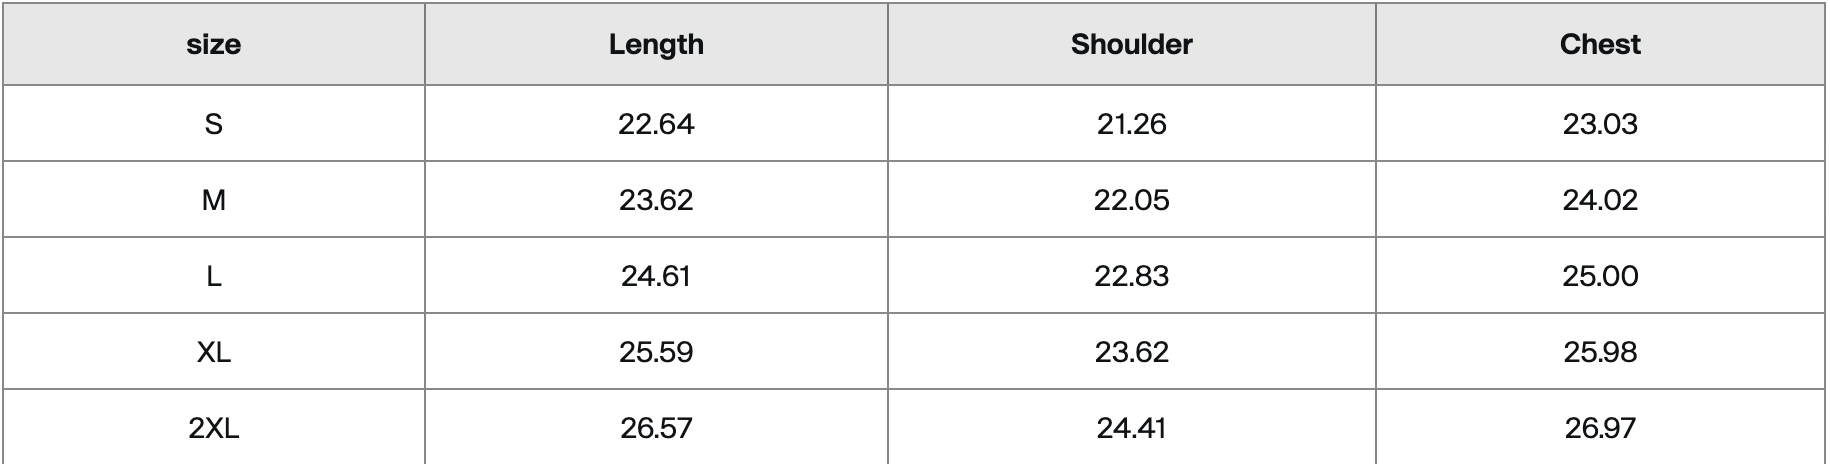Select Chest value 24.02
Image resolution: width=1830 pixels, height=464 pixels.
(x=1600, y=200)
